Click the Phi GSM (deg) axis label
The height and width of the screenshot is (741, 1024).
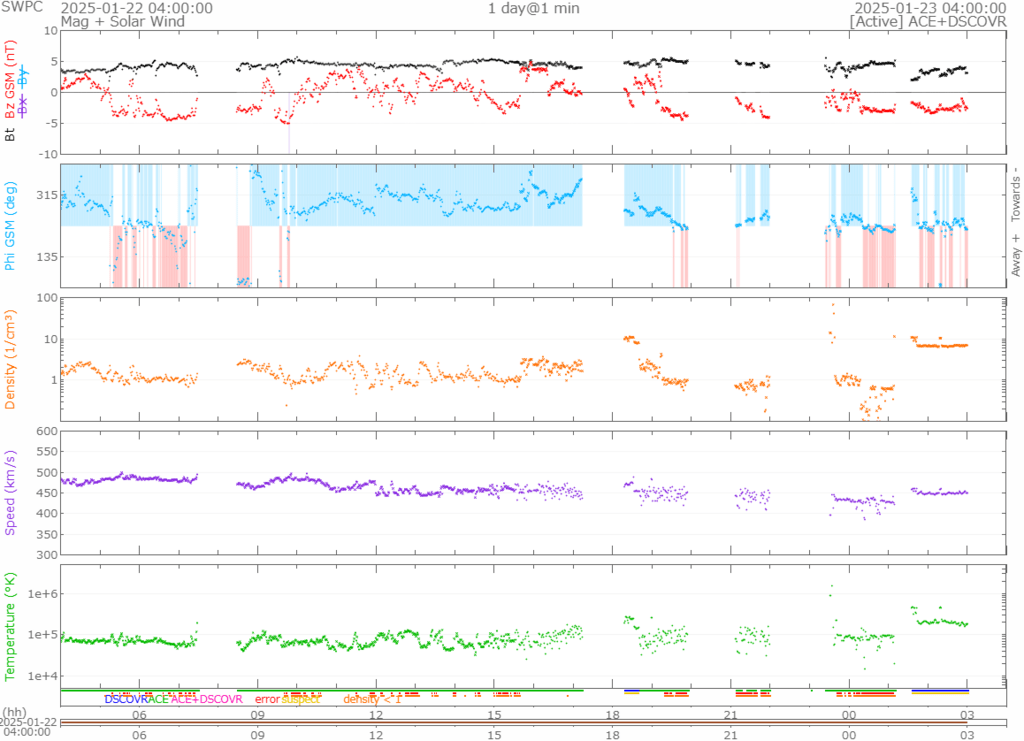point(10,226)
